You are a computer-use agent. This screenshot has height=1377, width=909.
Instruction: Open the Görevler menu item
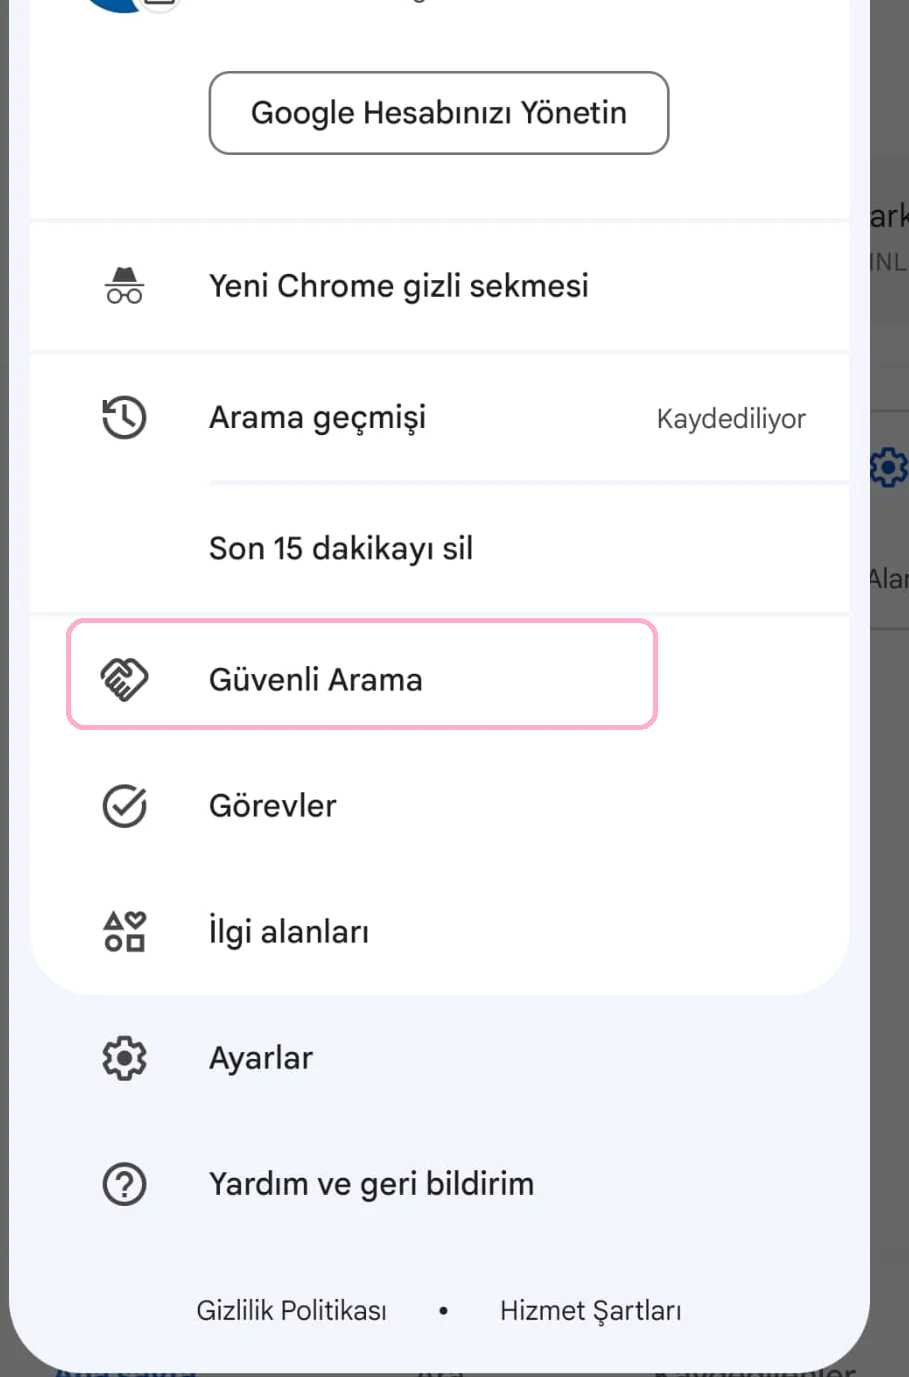(272, 805)
